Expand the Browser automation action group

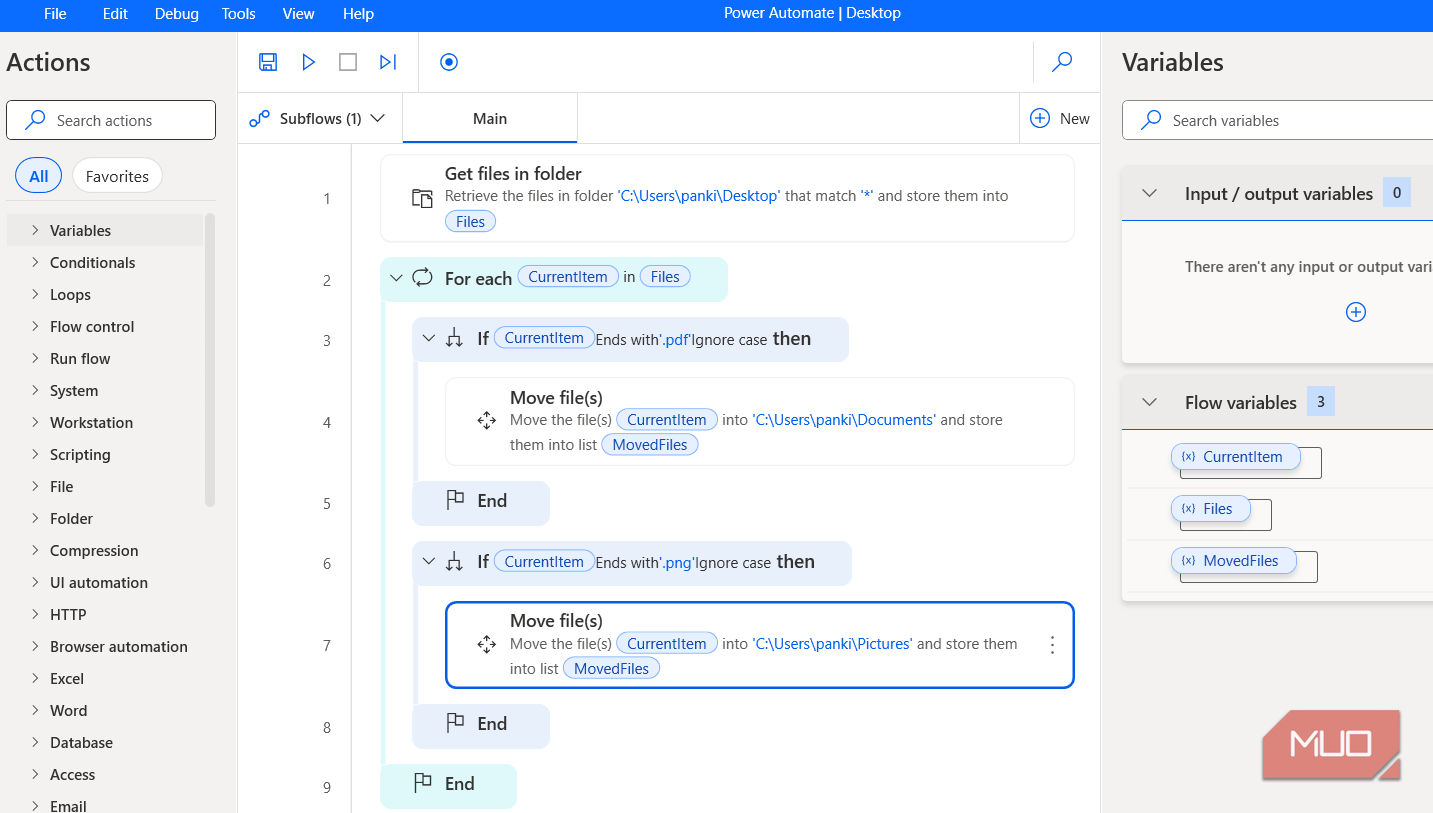point(35,646)
